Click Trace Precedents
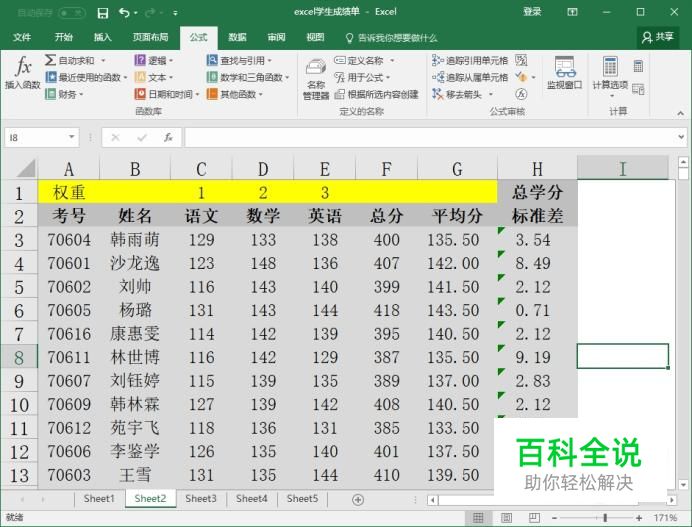 tap(470, 60)
